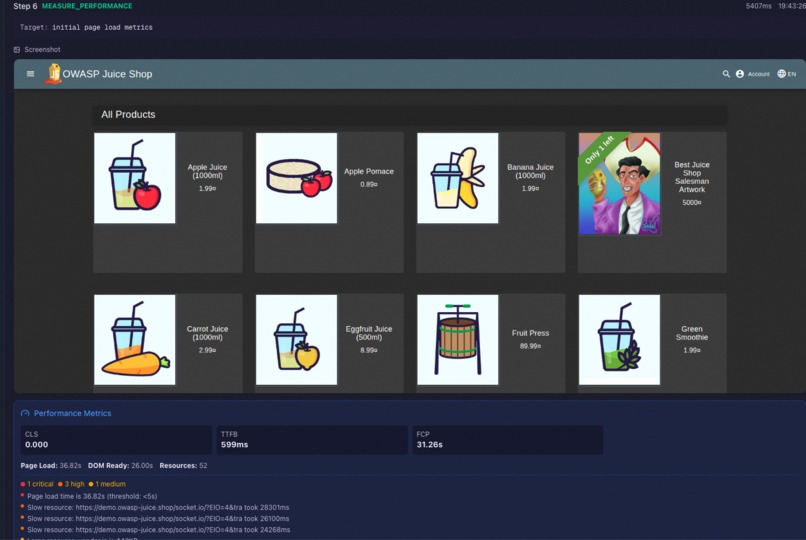806x540 pixels.
Task: Open the Apple Juice product image
Action: click(135, 178)
